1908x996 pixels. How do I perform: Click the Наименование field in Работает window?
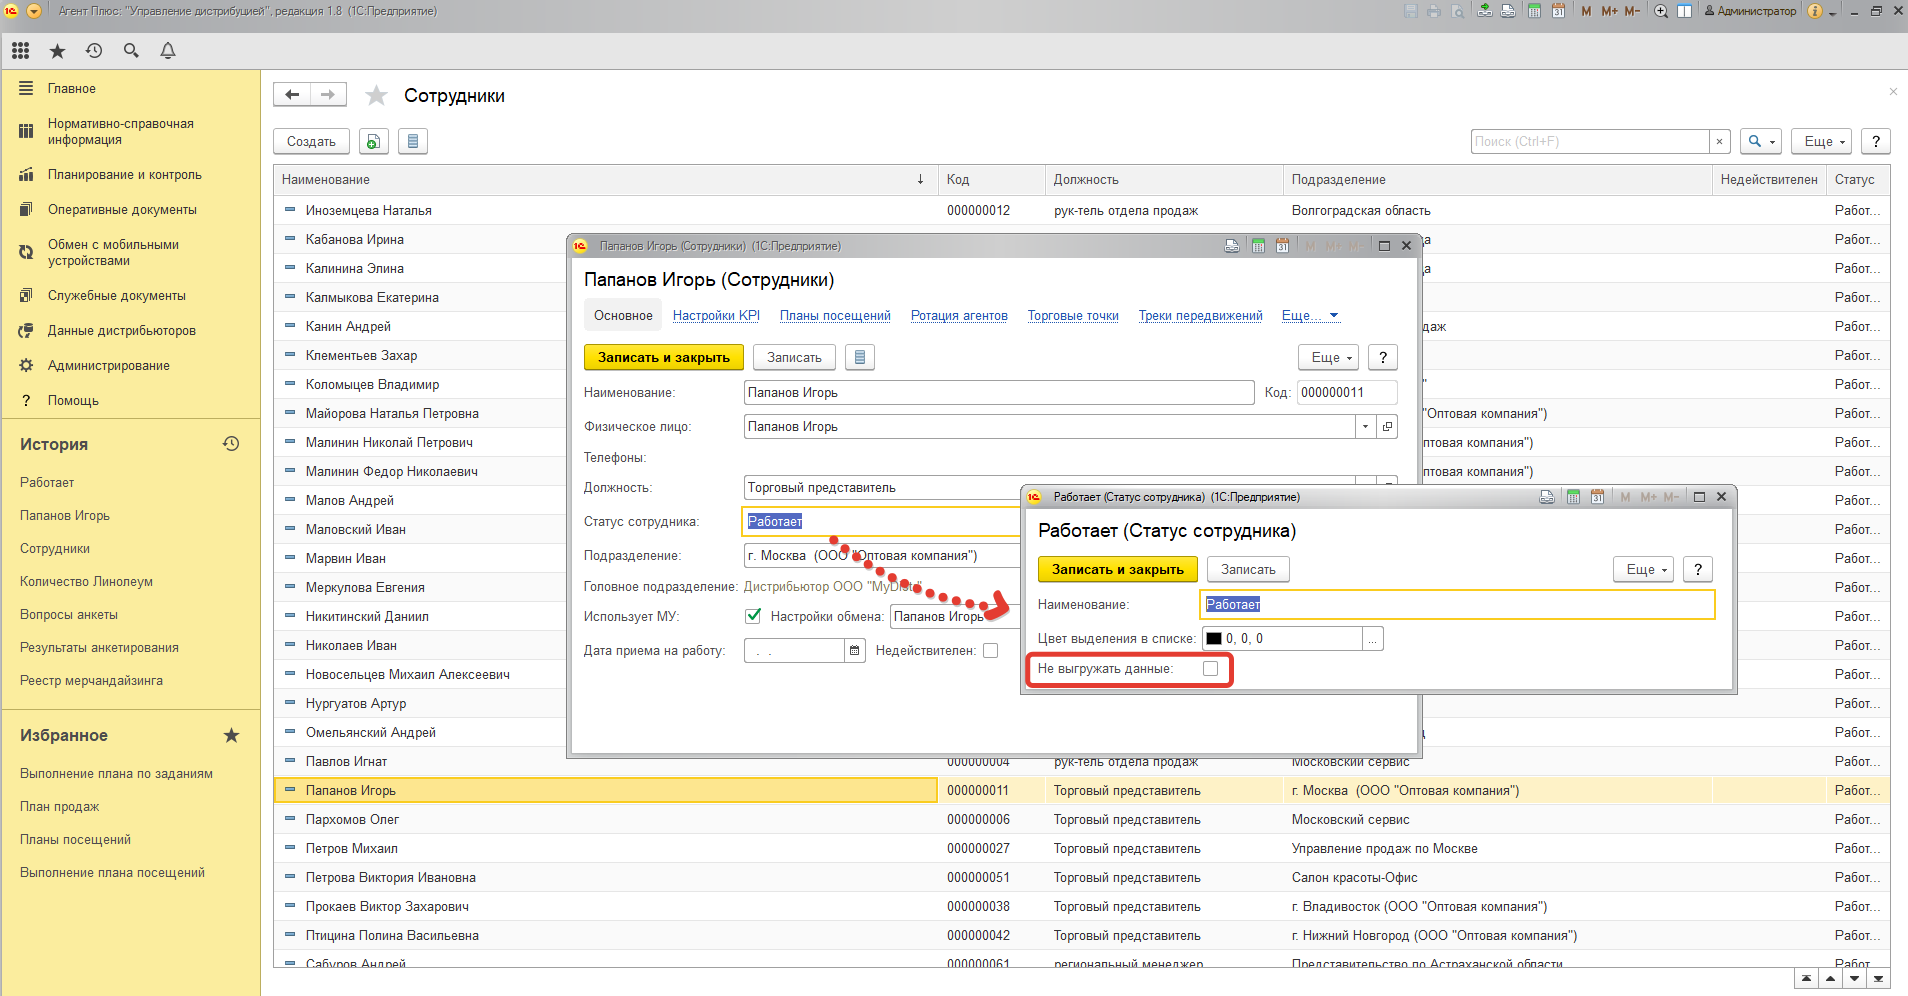[1457, 604]
